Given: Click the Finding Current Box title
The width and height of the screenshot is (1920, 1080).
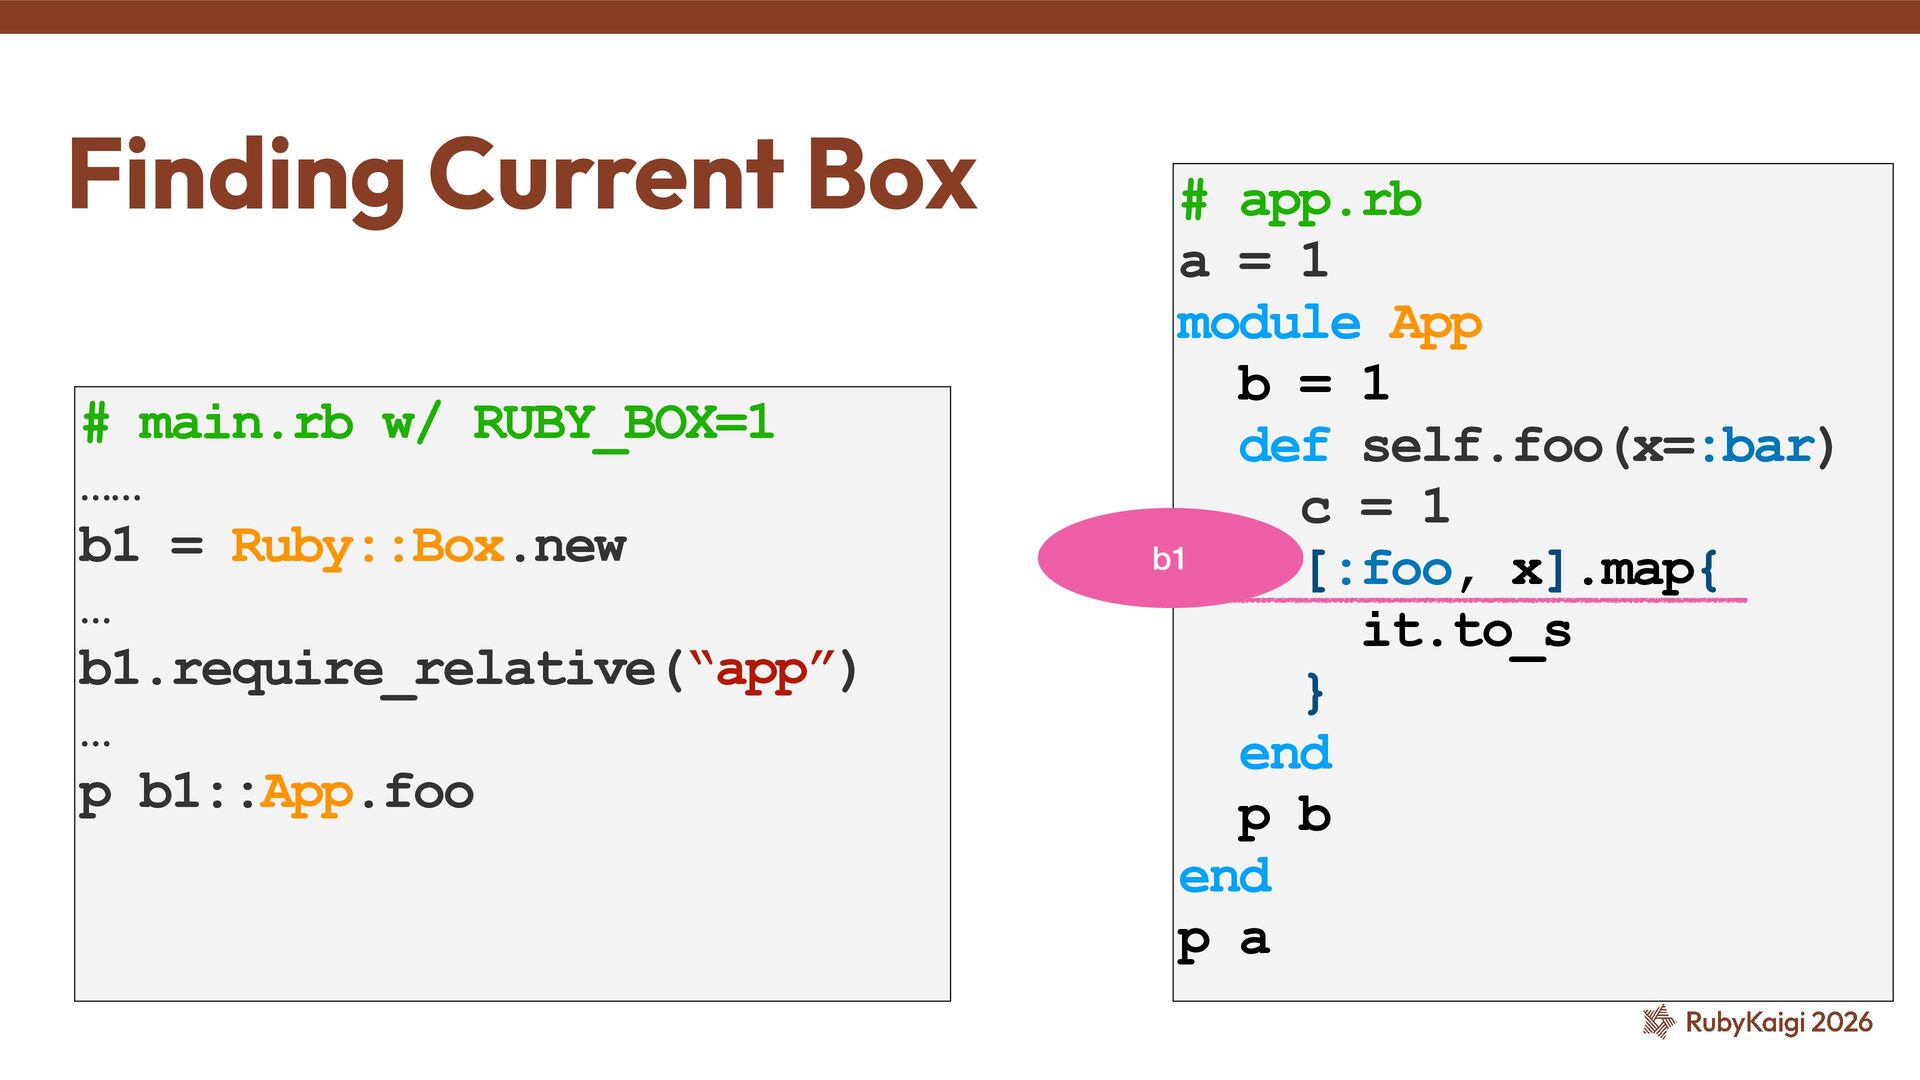Looking at the screenshot, I should [x=522, y=176].
